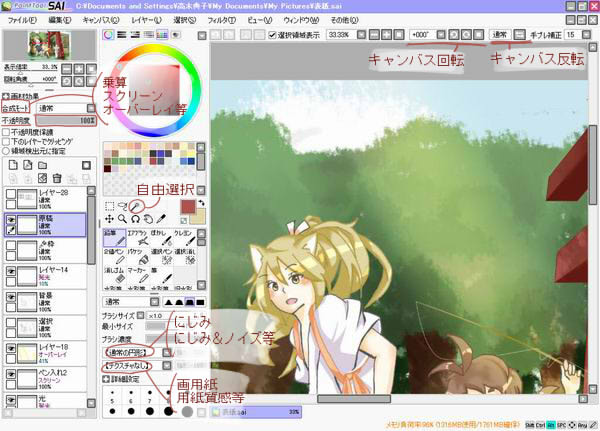This screenshot has height=431, width=600.
Task: Open the zoom percentage dropdown at 33.33%
Action: click(361, 35)
